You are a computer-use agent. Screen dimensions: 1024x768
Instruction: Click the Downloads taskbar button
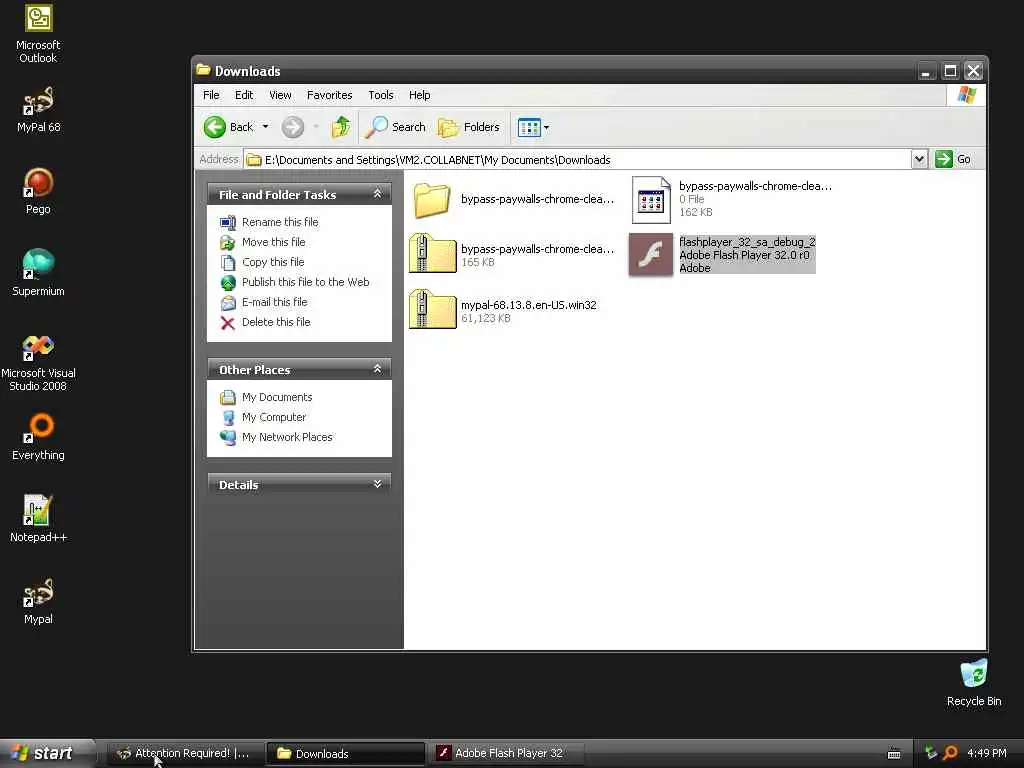pos(345,754)
